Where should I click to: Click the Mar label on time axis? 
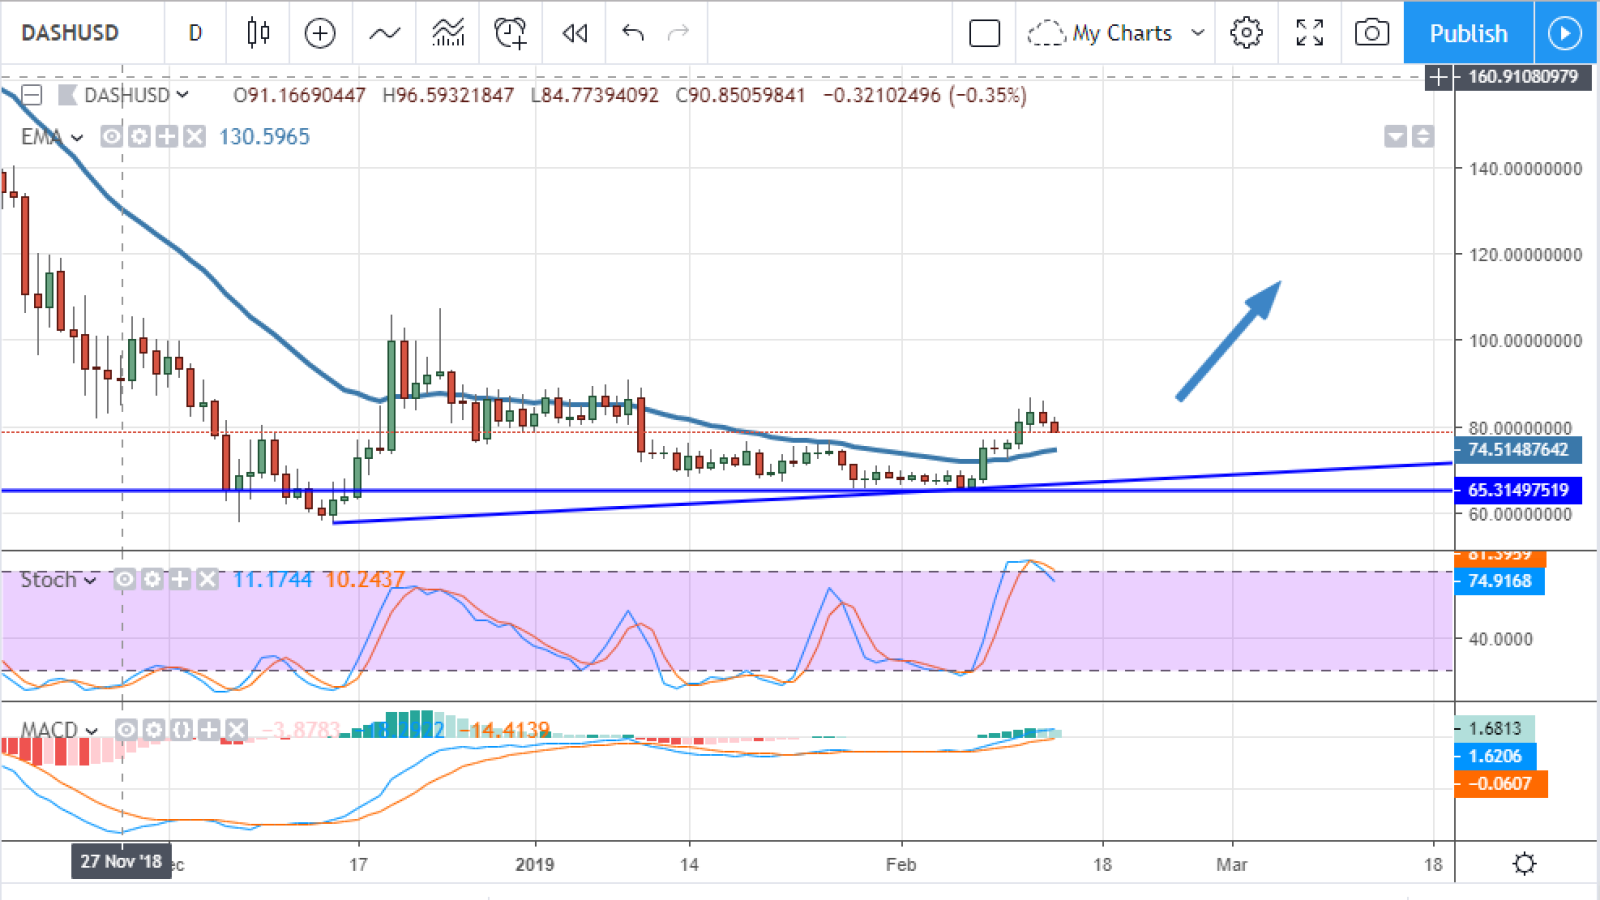tap(1232, 864)
